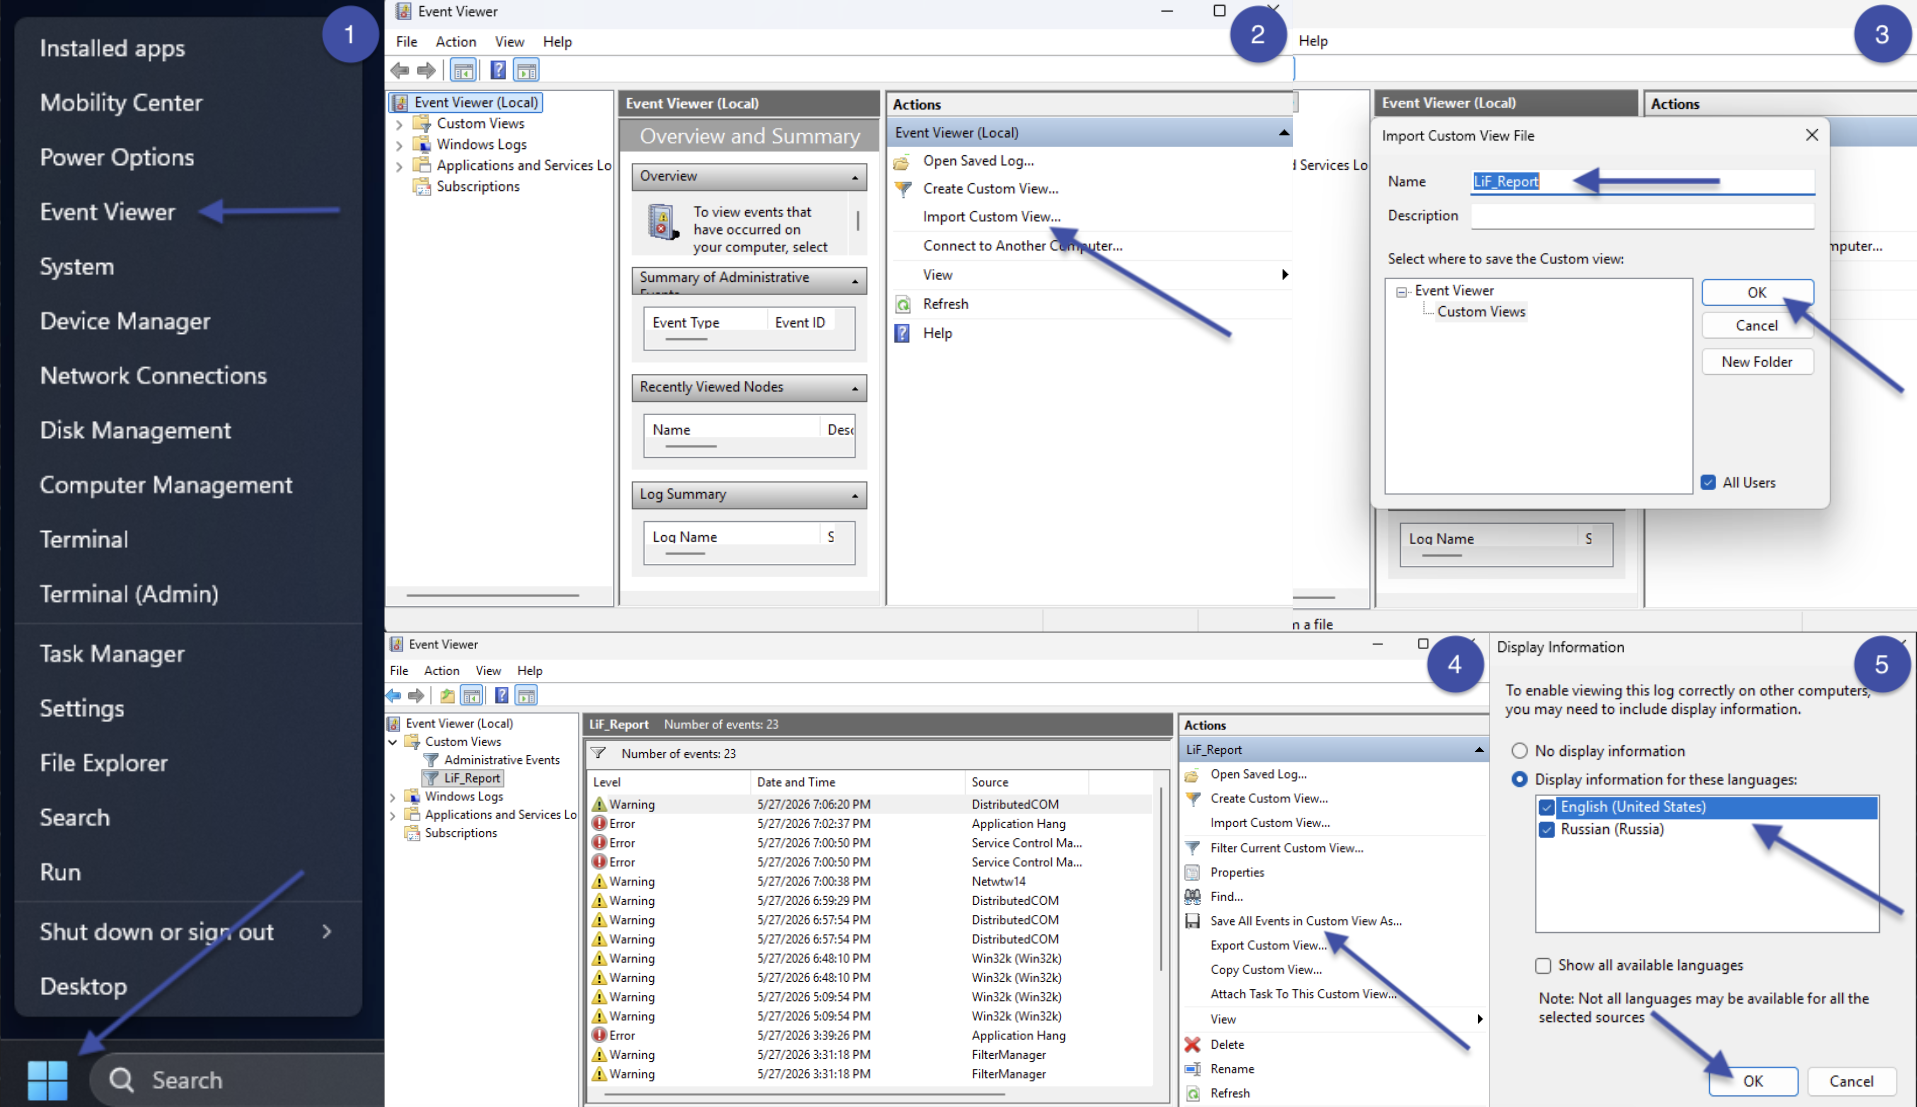Click the Name field containing LiF_Report
This screenshot has height=1107, width=1917.
(1642, 181)
